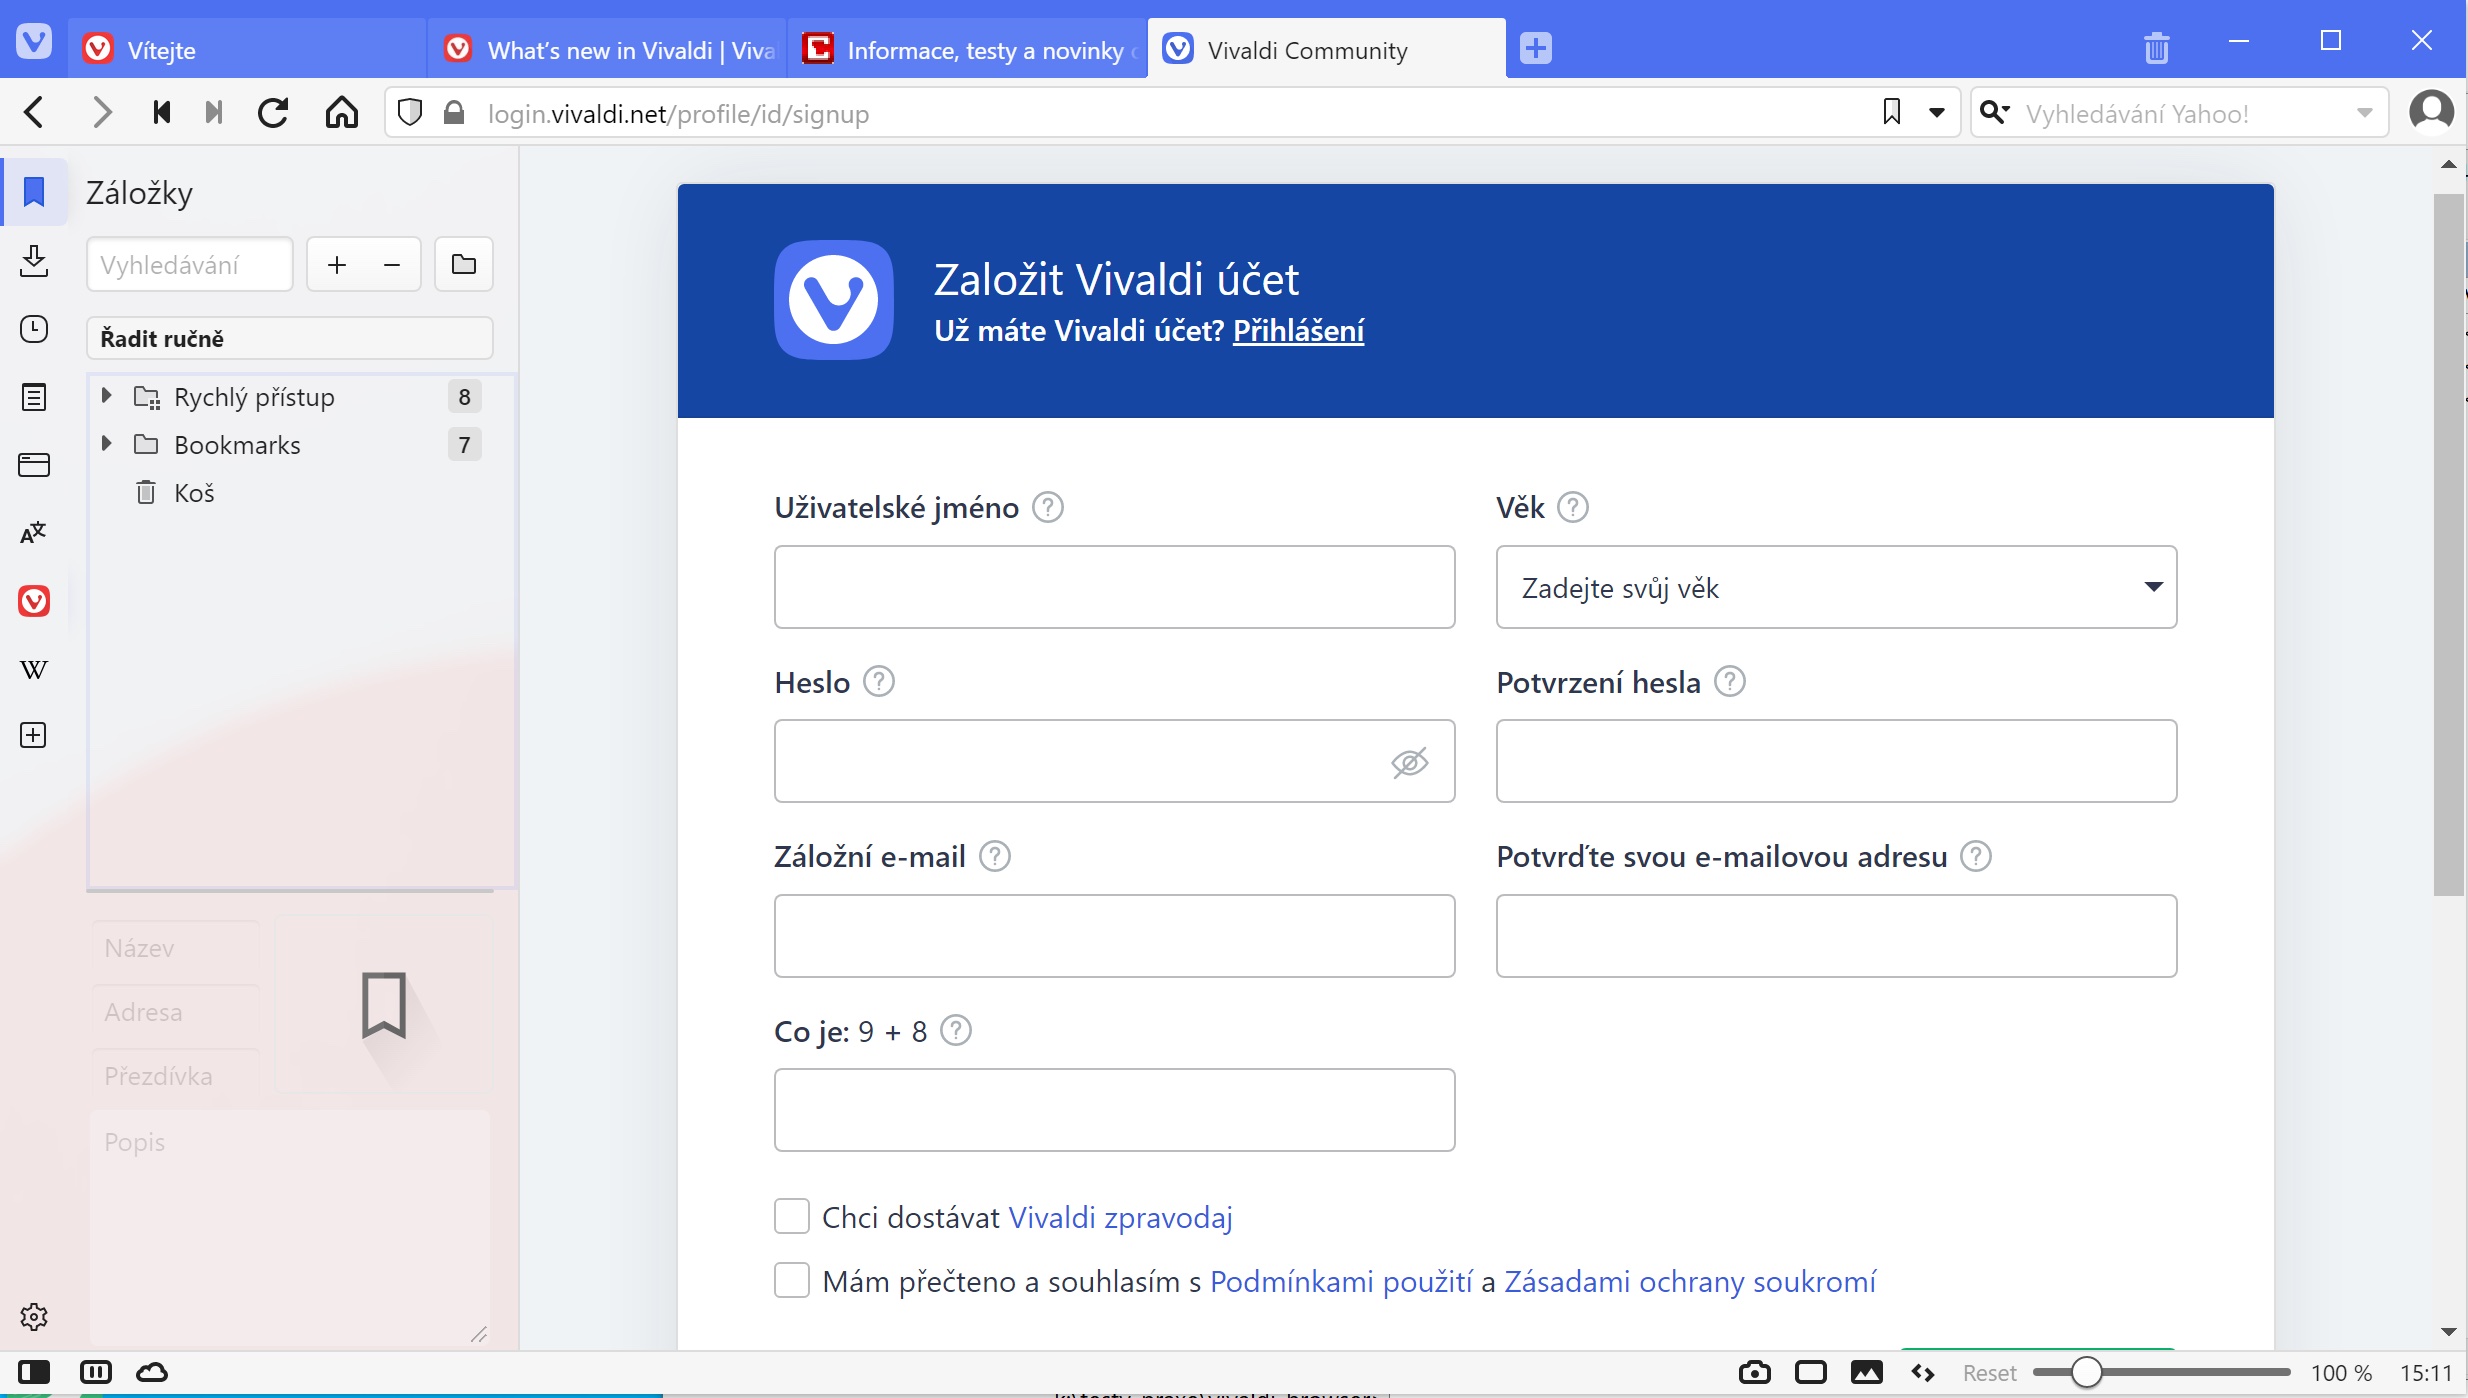Viewport: 2468px width, 1398px height.
Task: Expand the Rychlý přístup folder
Action: [x=106, y=396]
